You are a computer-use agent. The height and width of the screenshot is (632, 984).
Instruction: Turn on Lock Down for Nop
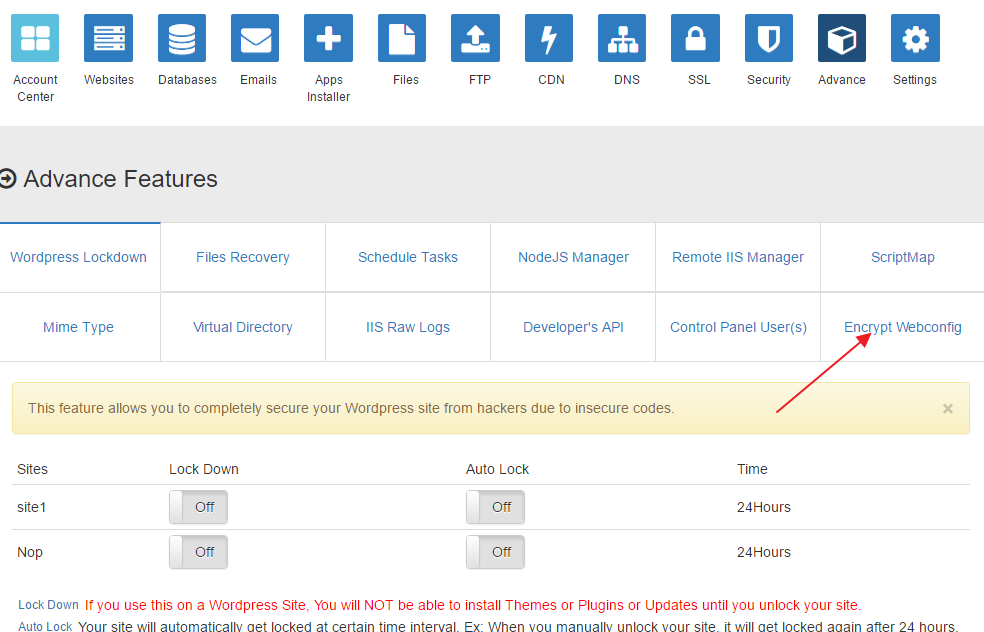point(198,552)
